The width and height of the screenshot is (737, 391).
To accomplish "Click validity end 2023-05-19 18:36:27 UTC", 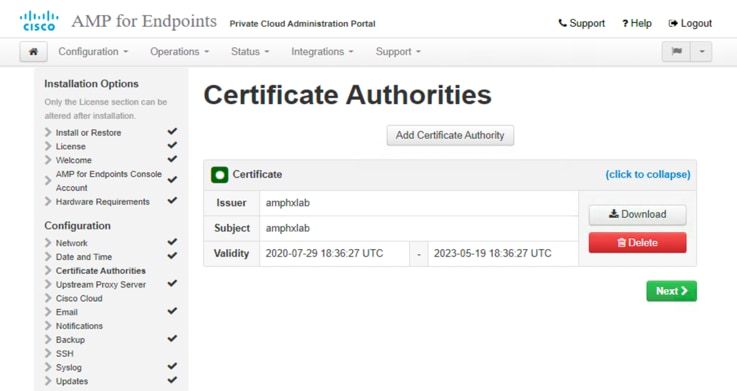I will (493, 253).
